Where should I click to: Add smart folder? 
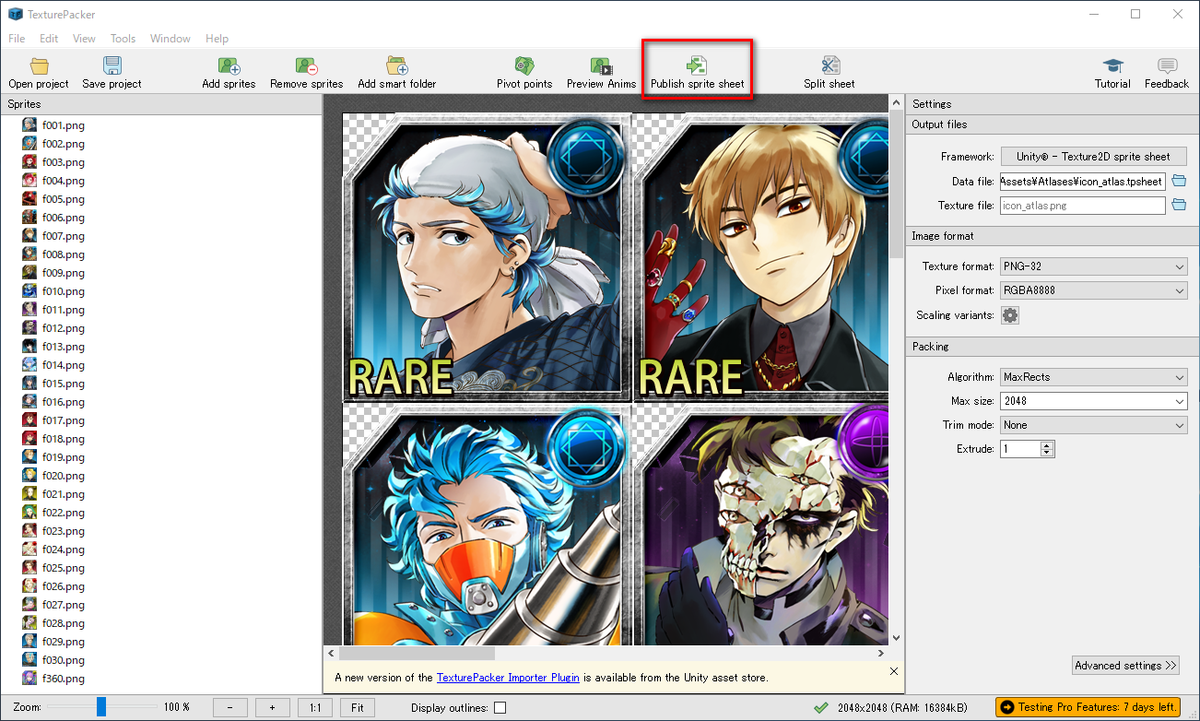(x=397, y=73)
